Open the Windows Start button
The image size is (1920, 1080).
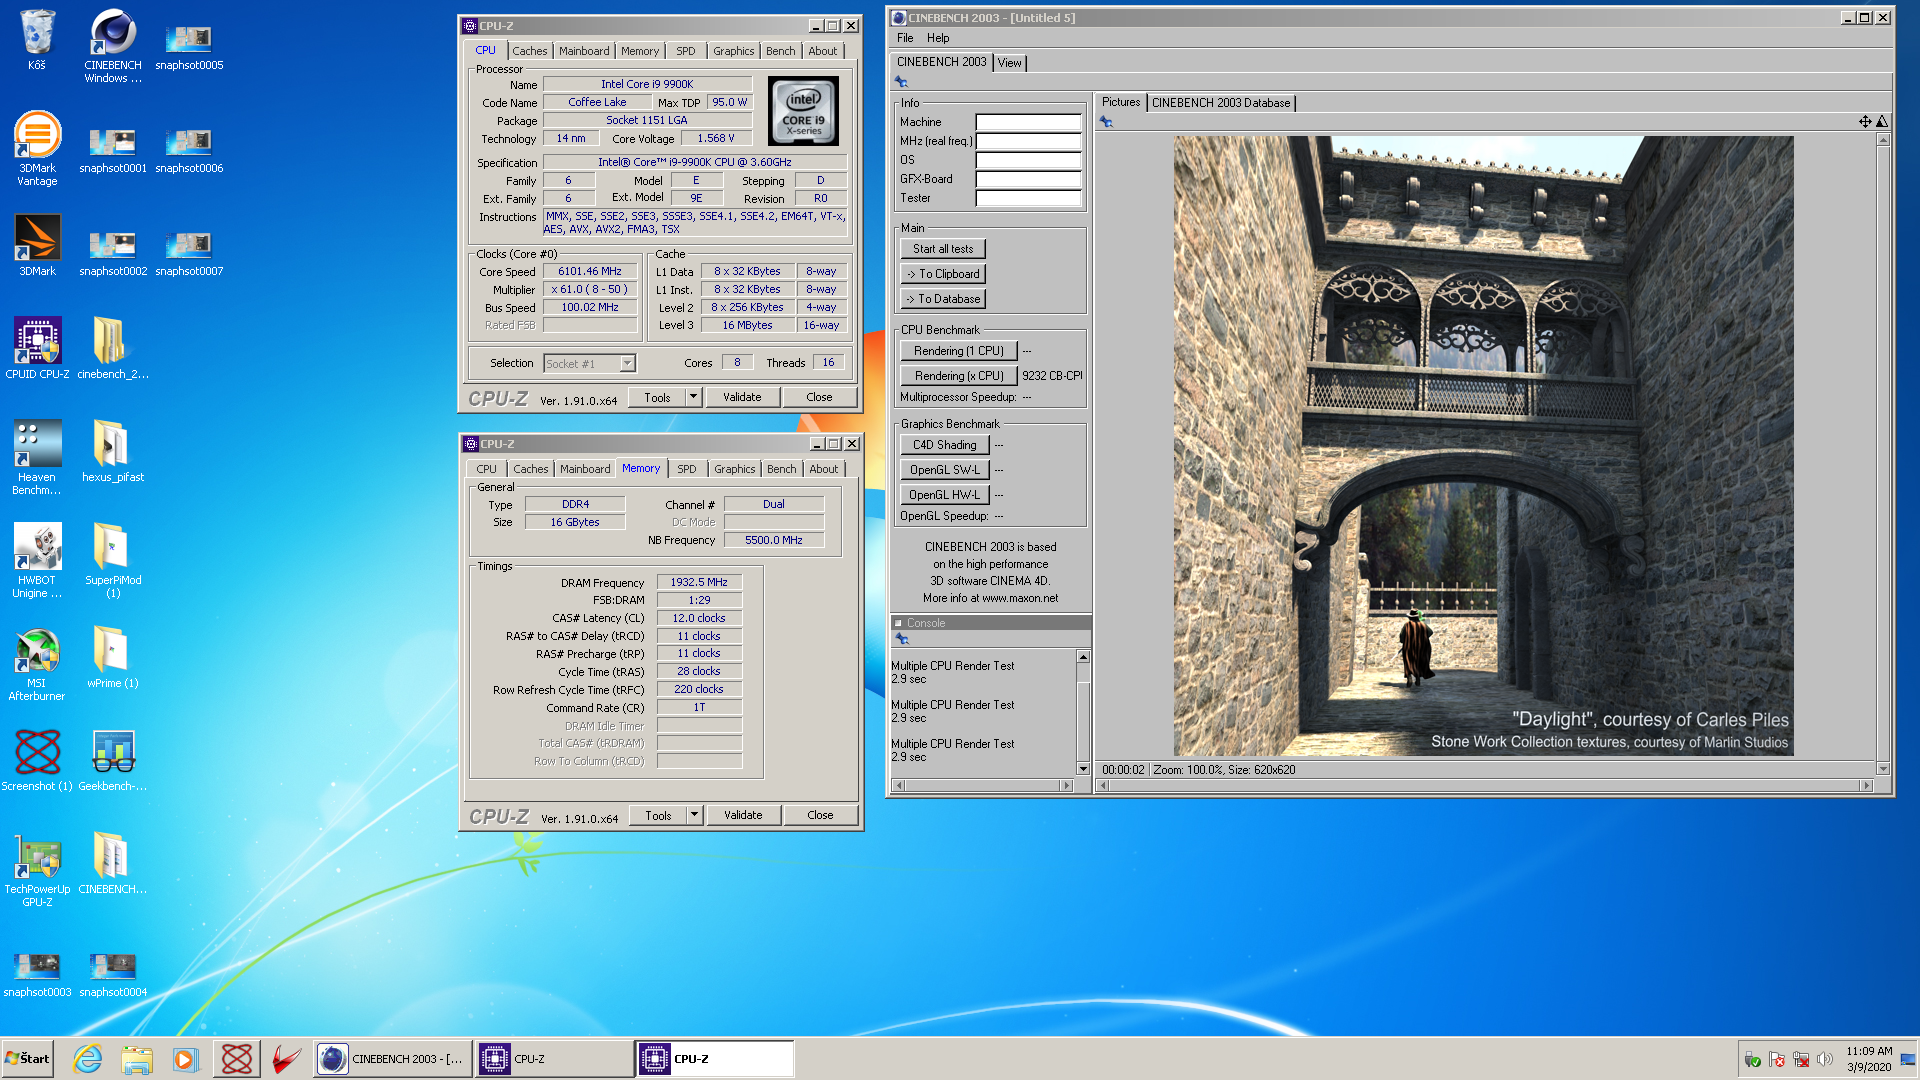27,1059
